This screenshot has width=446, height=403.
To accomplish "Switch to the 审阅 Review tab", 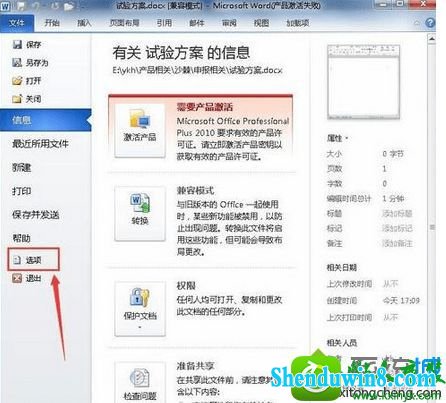I will [229, 23].
